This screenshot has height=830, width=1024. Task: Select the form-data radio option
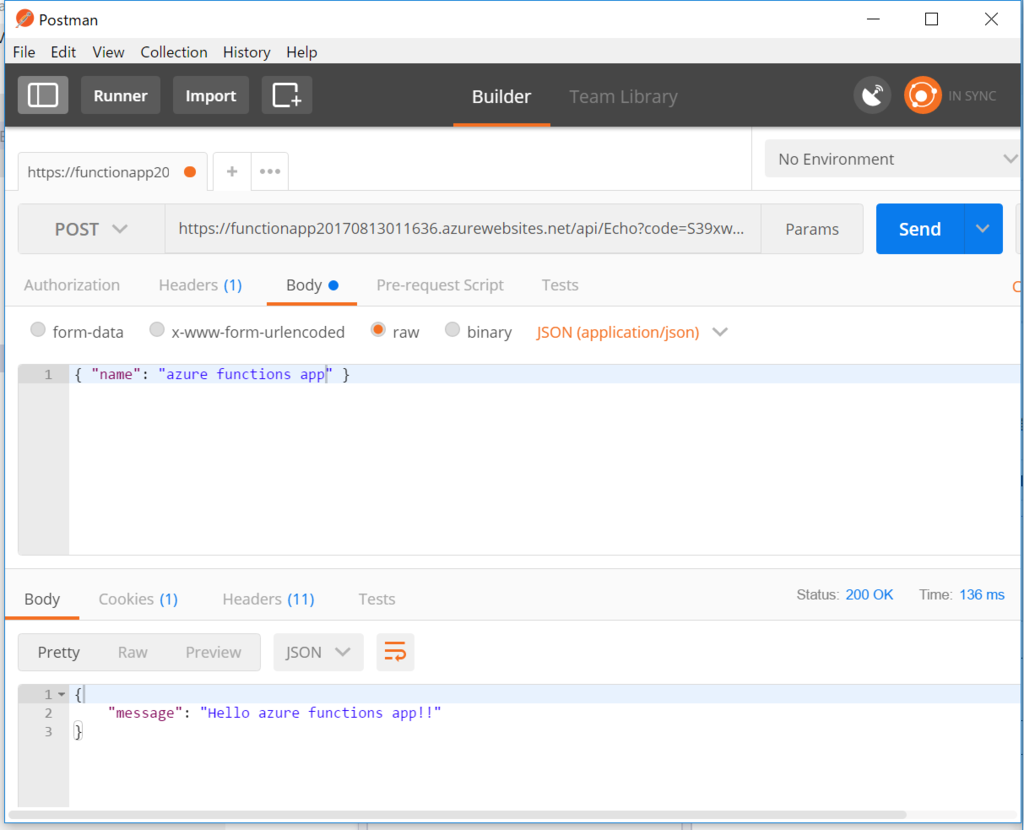click(x=38, y=330)
